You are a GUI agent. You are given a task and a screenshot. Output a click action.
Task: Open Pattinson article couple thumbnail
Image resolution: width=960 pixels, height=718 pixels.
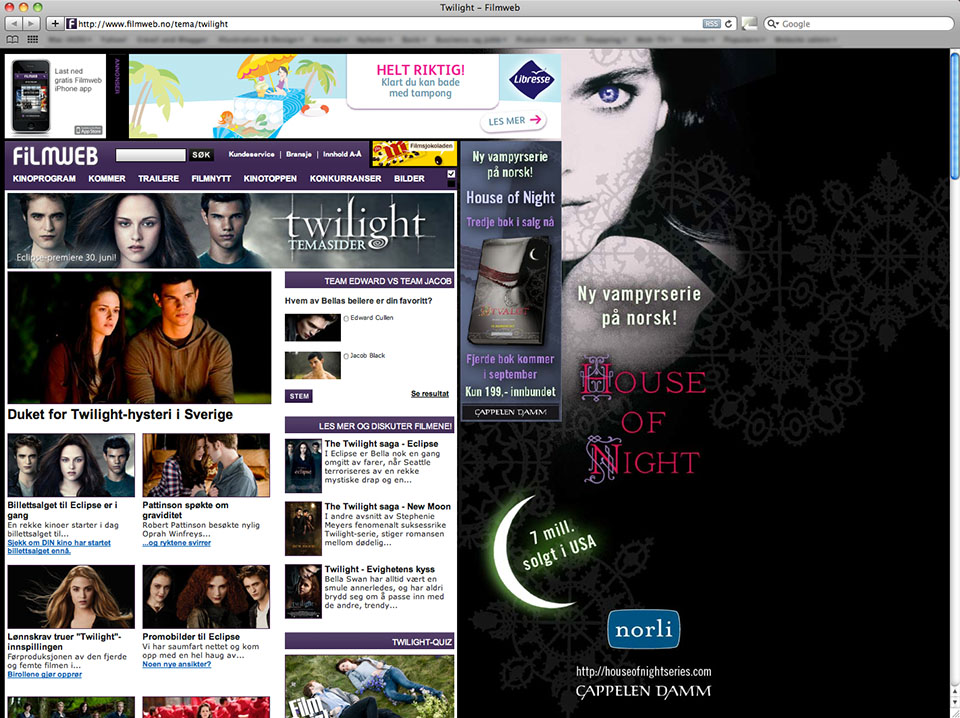(206, 465)
